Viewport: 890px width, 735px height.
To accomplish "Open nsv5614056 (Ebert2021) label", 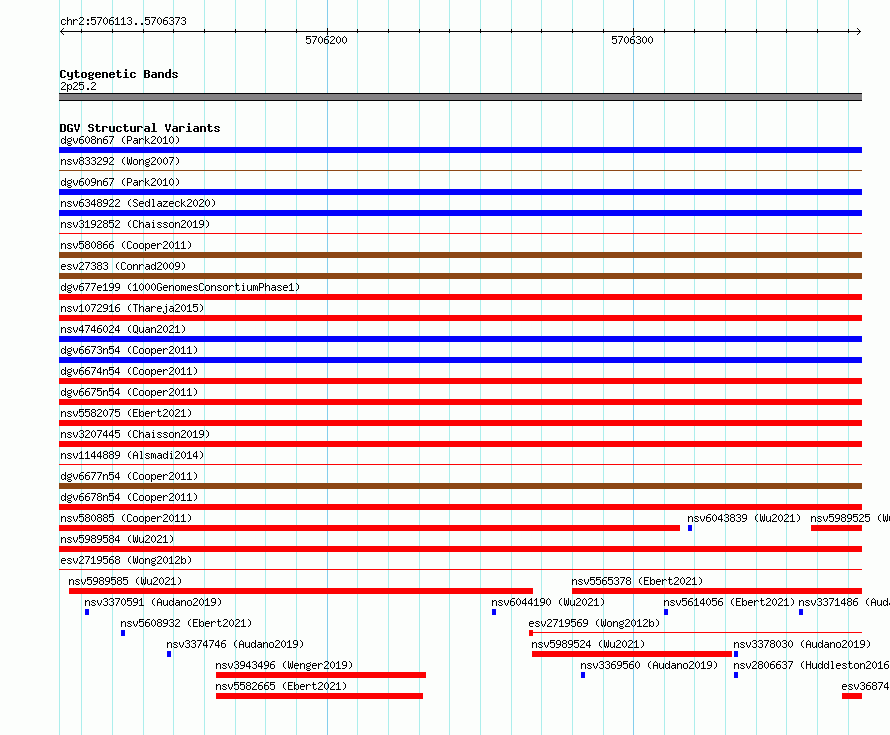I will [x=729, y=602].
